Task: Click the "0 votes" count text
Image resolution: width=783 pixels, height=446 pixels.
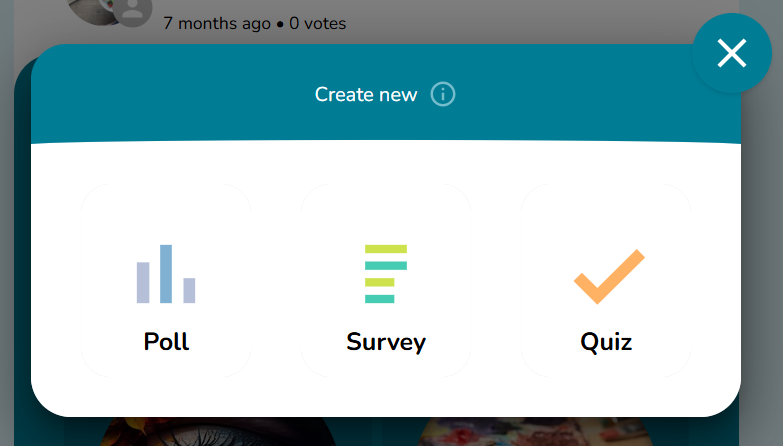Action: pyautogui.click(x=318, y=23)
